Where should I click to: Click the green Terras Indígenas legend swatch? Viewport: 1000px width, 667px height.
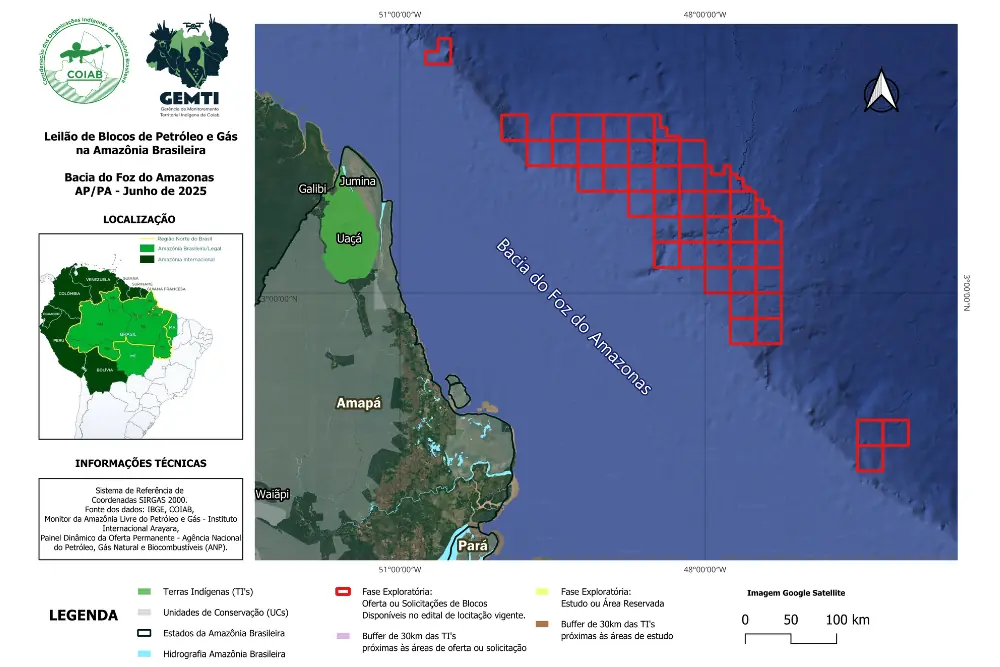click(x=145, y=592)
